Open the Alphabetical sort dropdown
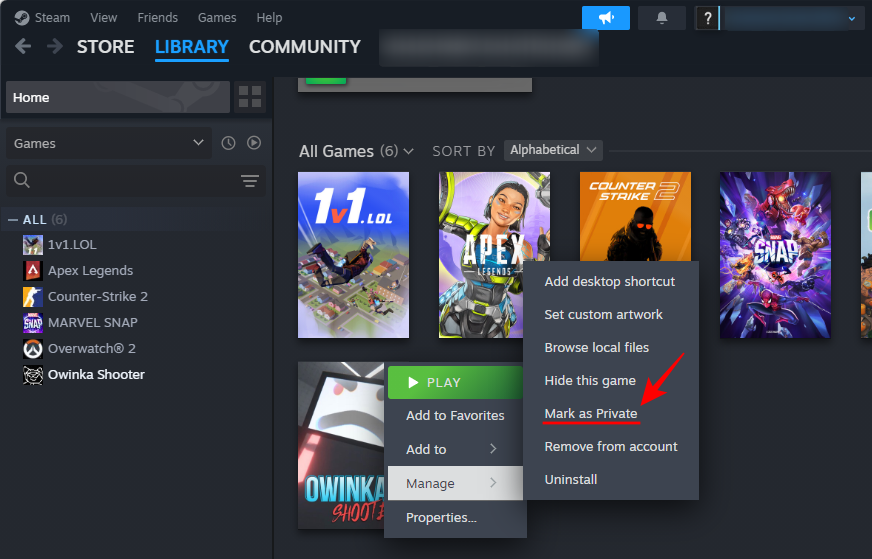872x559 pixels. tap(553, 150)
